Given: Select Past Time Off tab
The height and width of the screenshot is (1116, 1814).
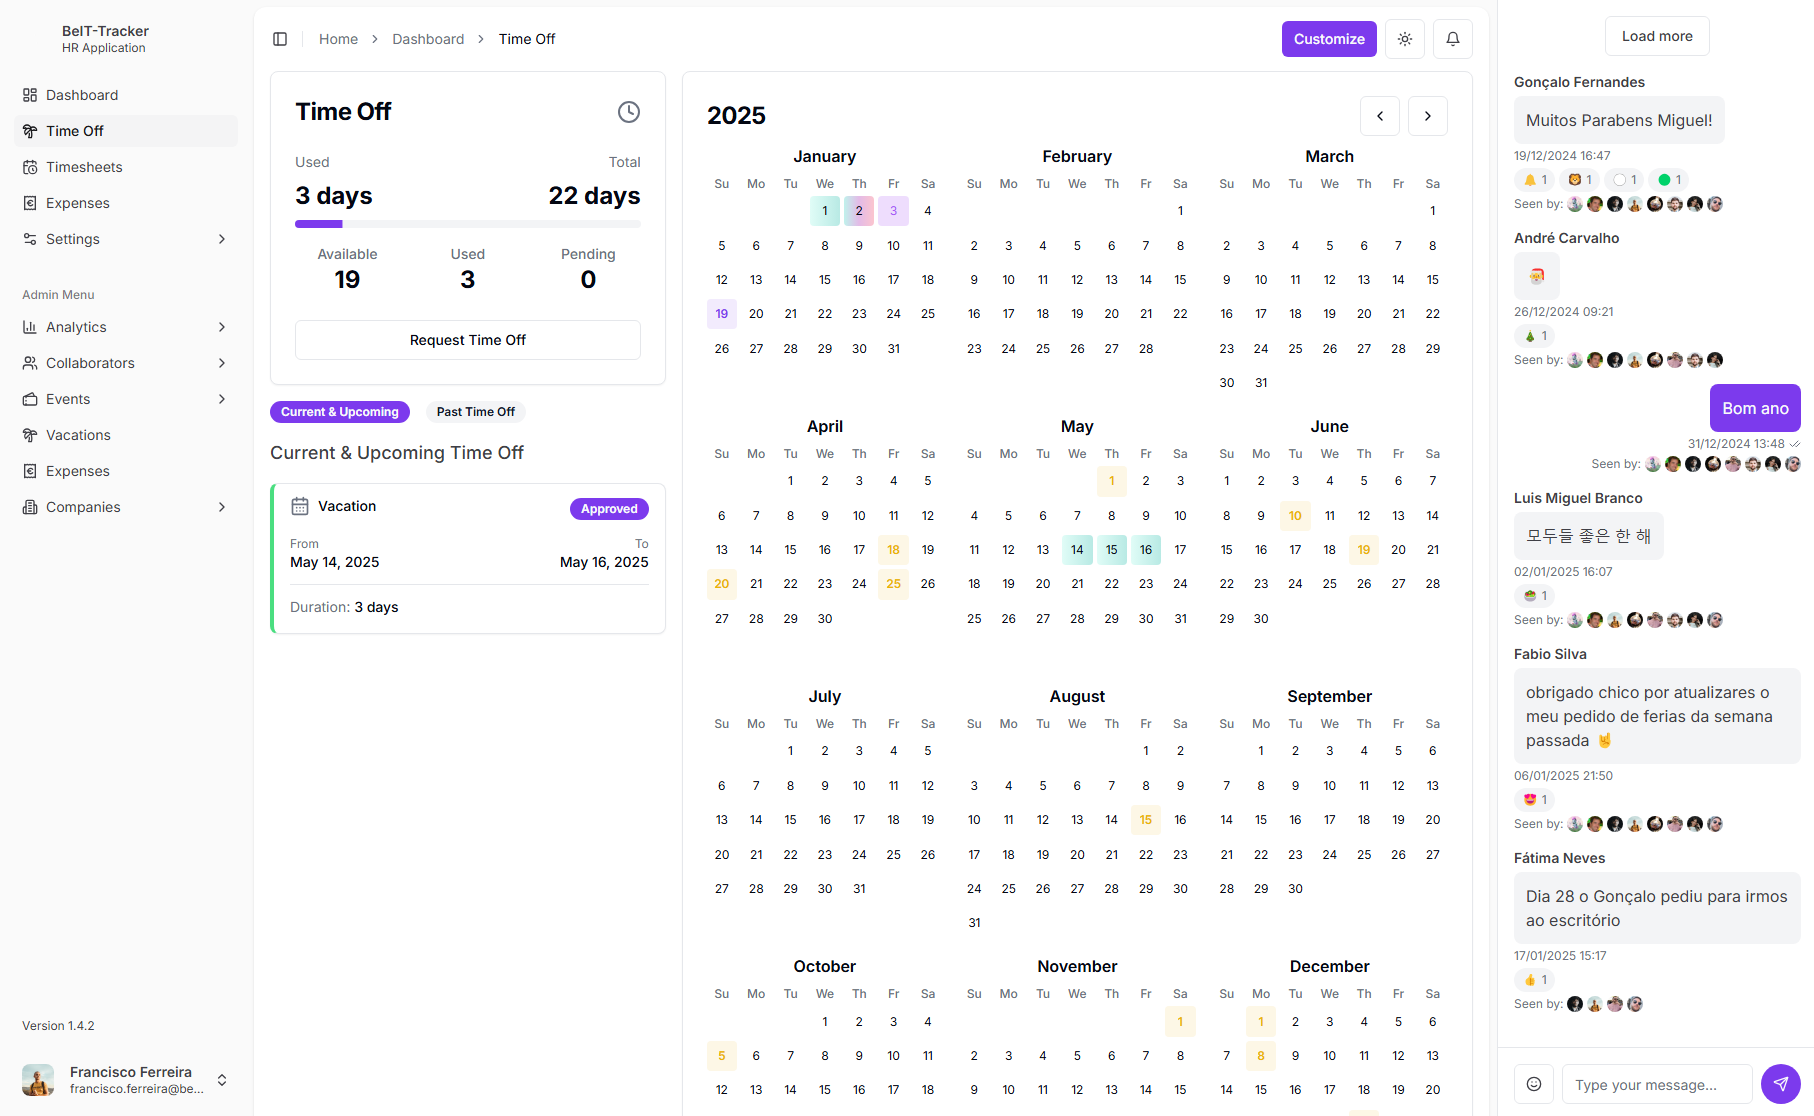Looking at the screenshot, I should point(476,412).
